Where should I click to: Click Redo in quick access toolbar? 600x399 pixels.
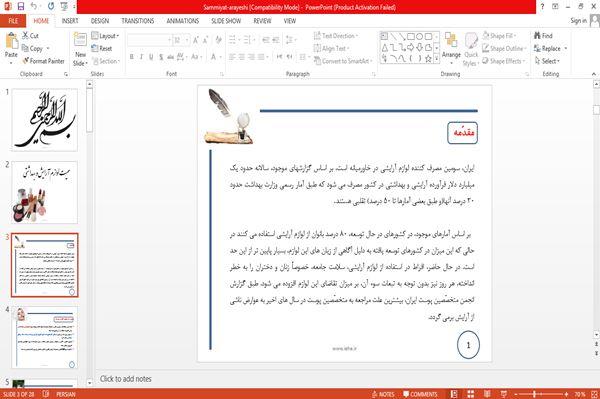51,6
